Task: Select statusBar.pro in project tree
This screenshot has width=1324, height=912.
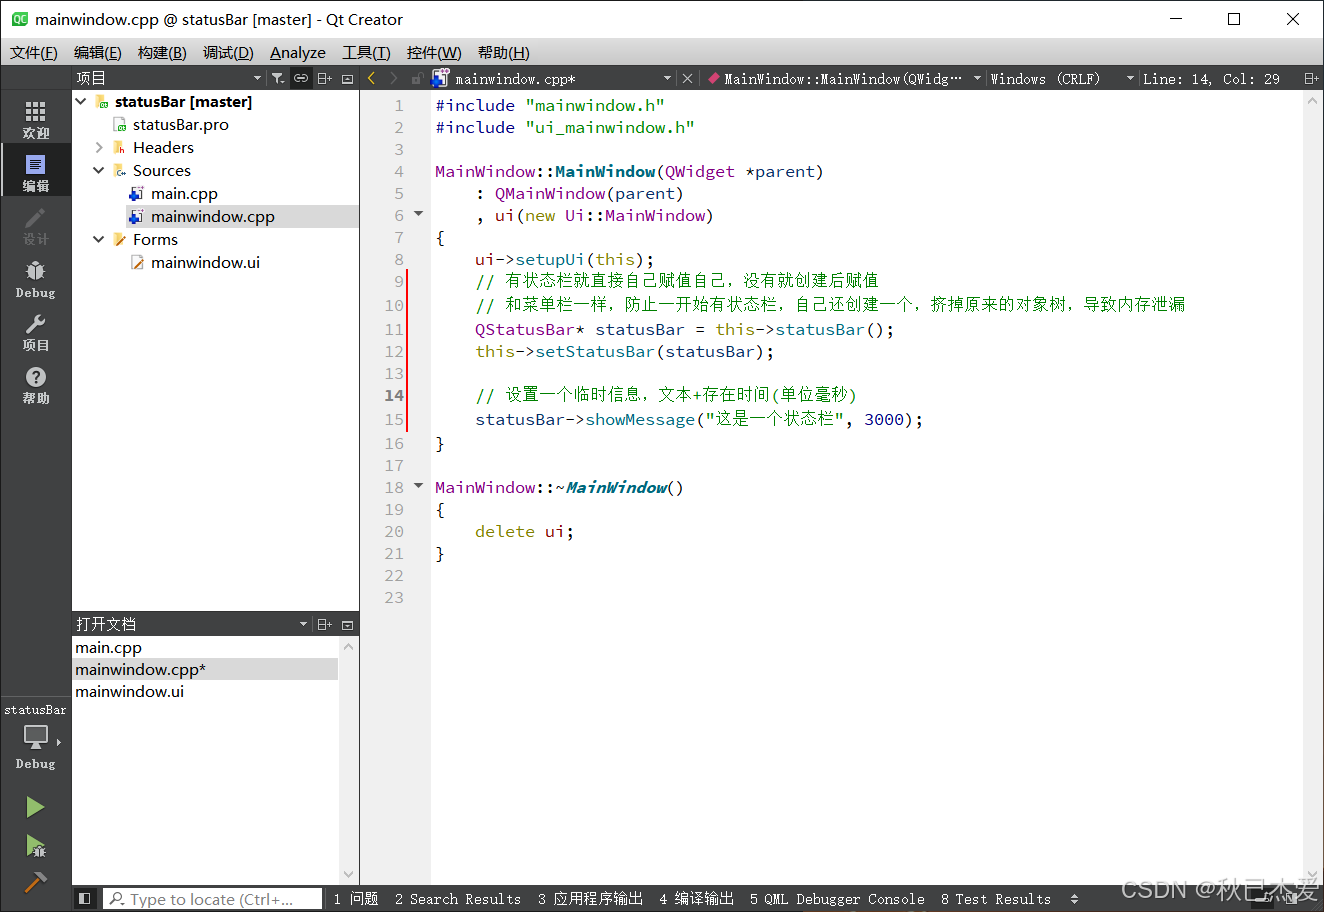Action: [181, 124]
